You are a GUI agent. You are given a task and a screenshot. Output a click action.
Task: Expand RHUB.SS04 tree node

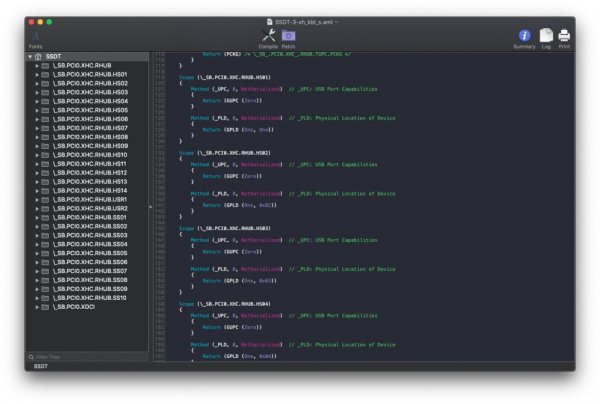pyautogui.click(x=37, y=244)
